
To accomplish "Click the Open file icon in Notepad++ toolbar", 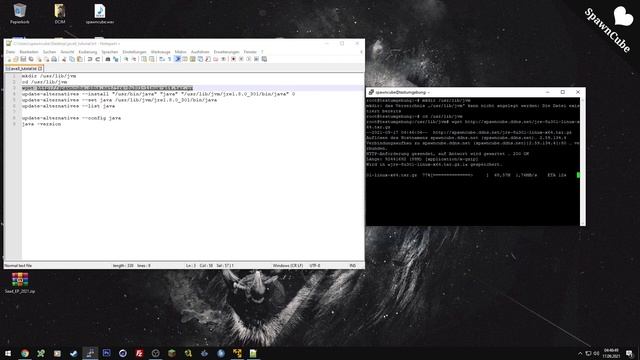I will tap(16, 59).
